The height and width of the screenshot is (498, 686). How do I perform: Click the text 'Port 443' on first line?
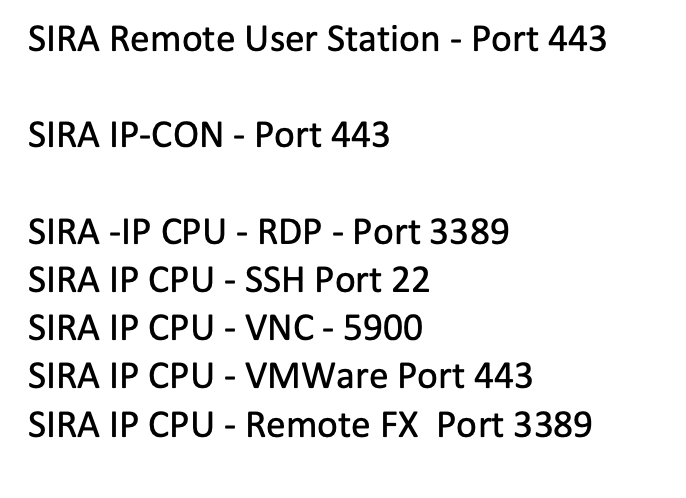tap(539, 39)
